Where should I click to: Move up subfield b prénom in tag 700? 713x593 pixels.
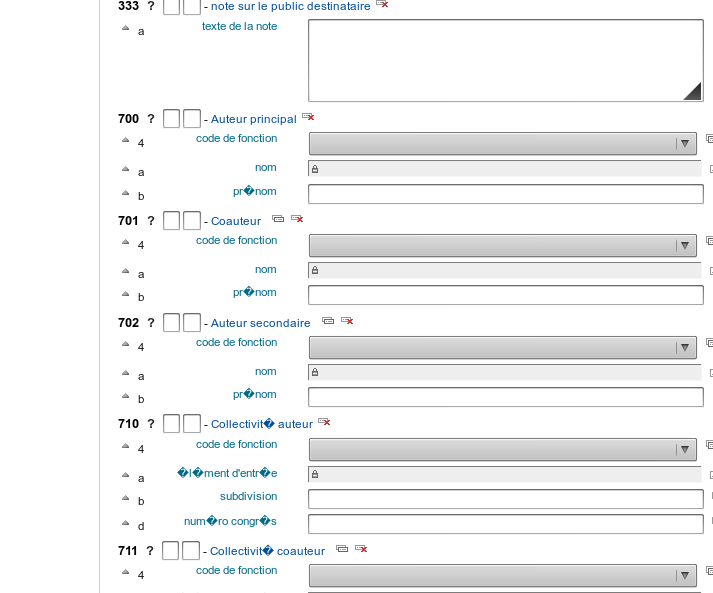pos(126,192)
